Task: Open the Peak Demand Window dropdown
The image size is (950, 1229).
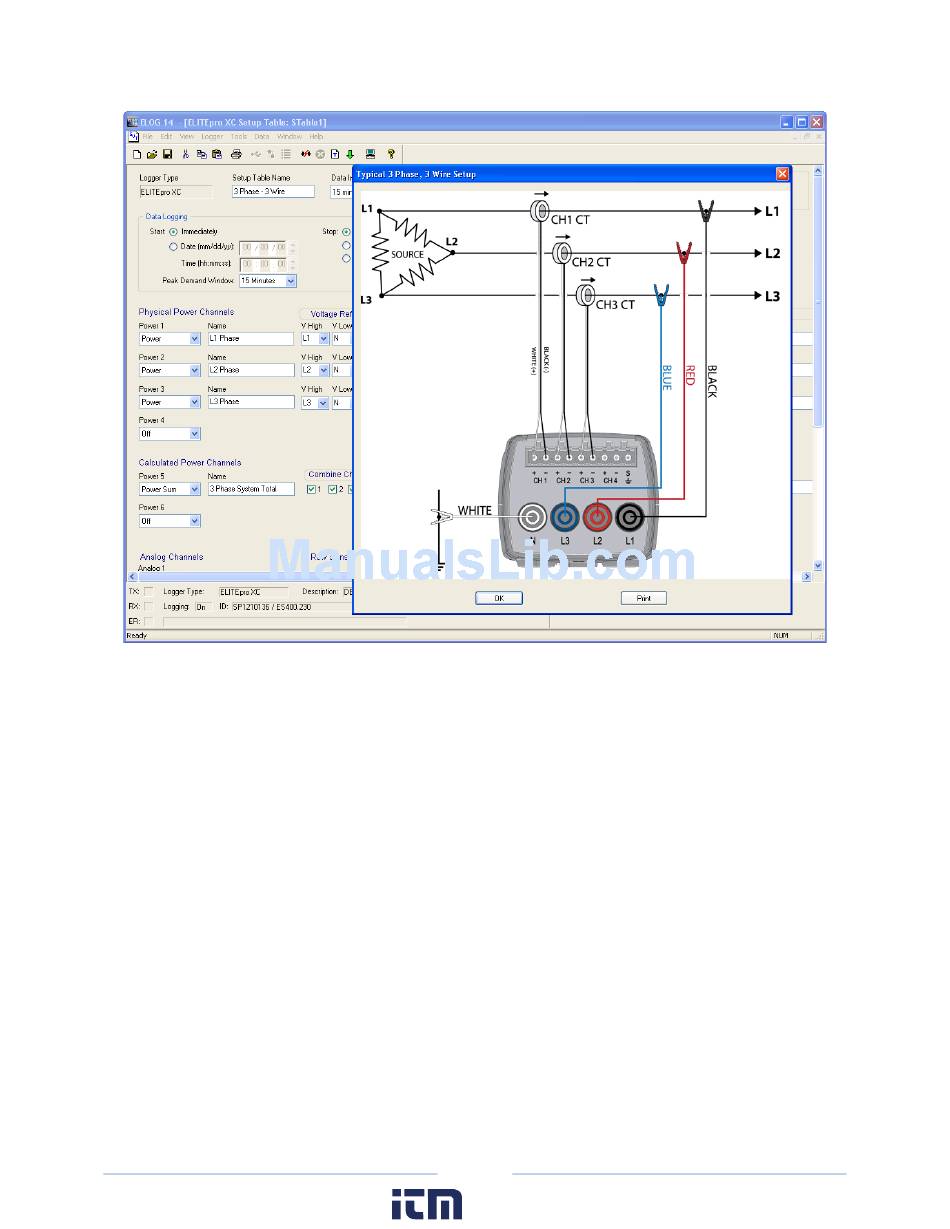Action: 291,282
